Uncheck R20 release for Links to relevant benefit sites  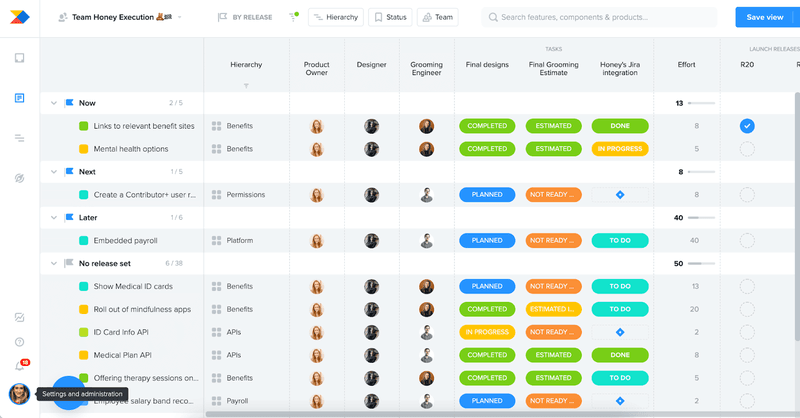[x=747, y=126]
